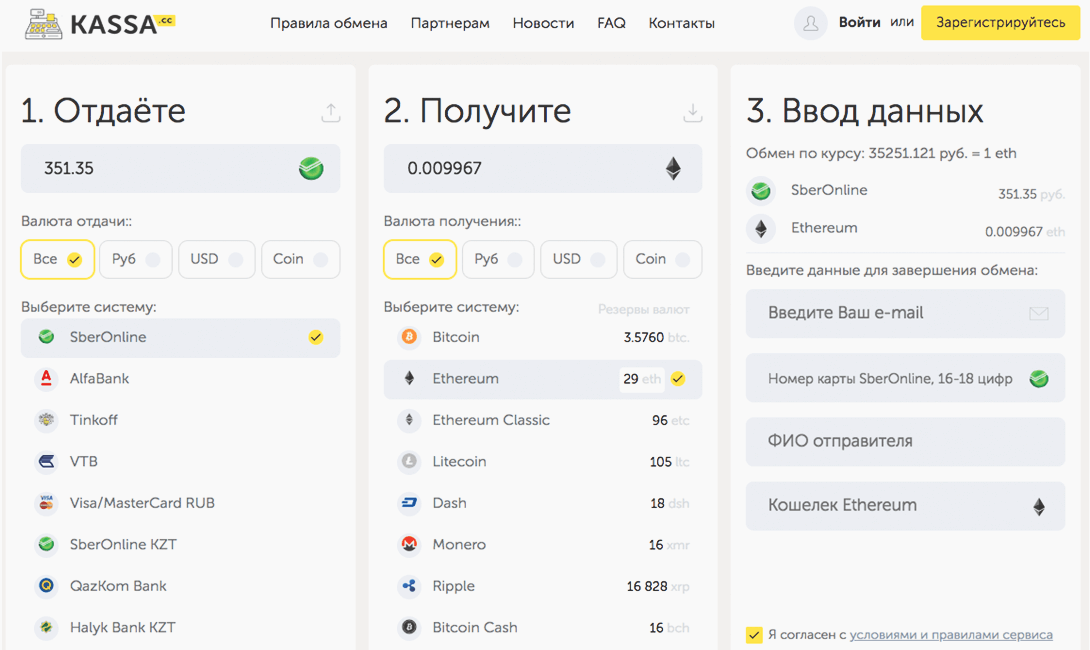Open the Контакты page

point(681,24)
